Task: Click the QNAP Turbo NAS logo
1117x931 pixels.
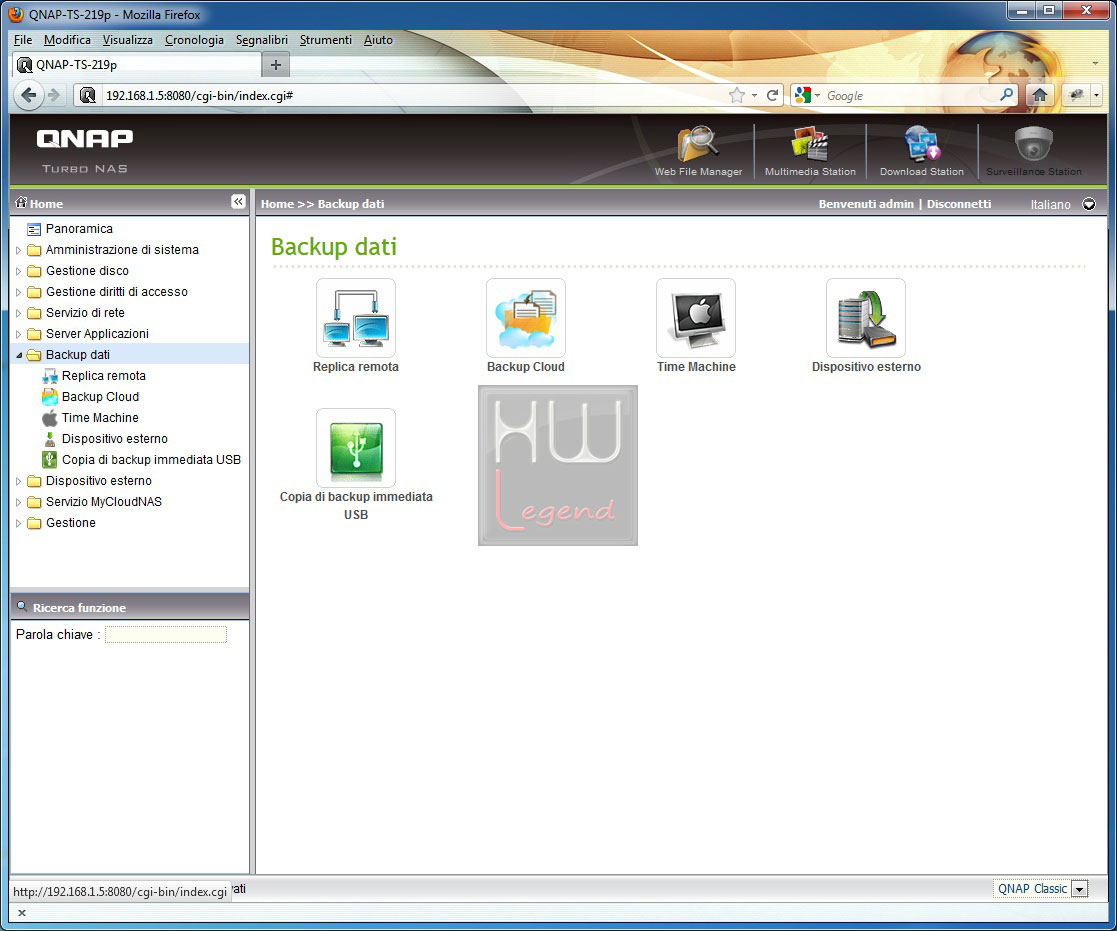Action: (85, 150)
